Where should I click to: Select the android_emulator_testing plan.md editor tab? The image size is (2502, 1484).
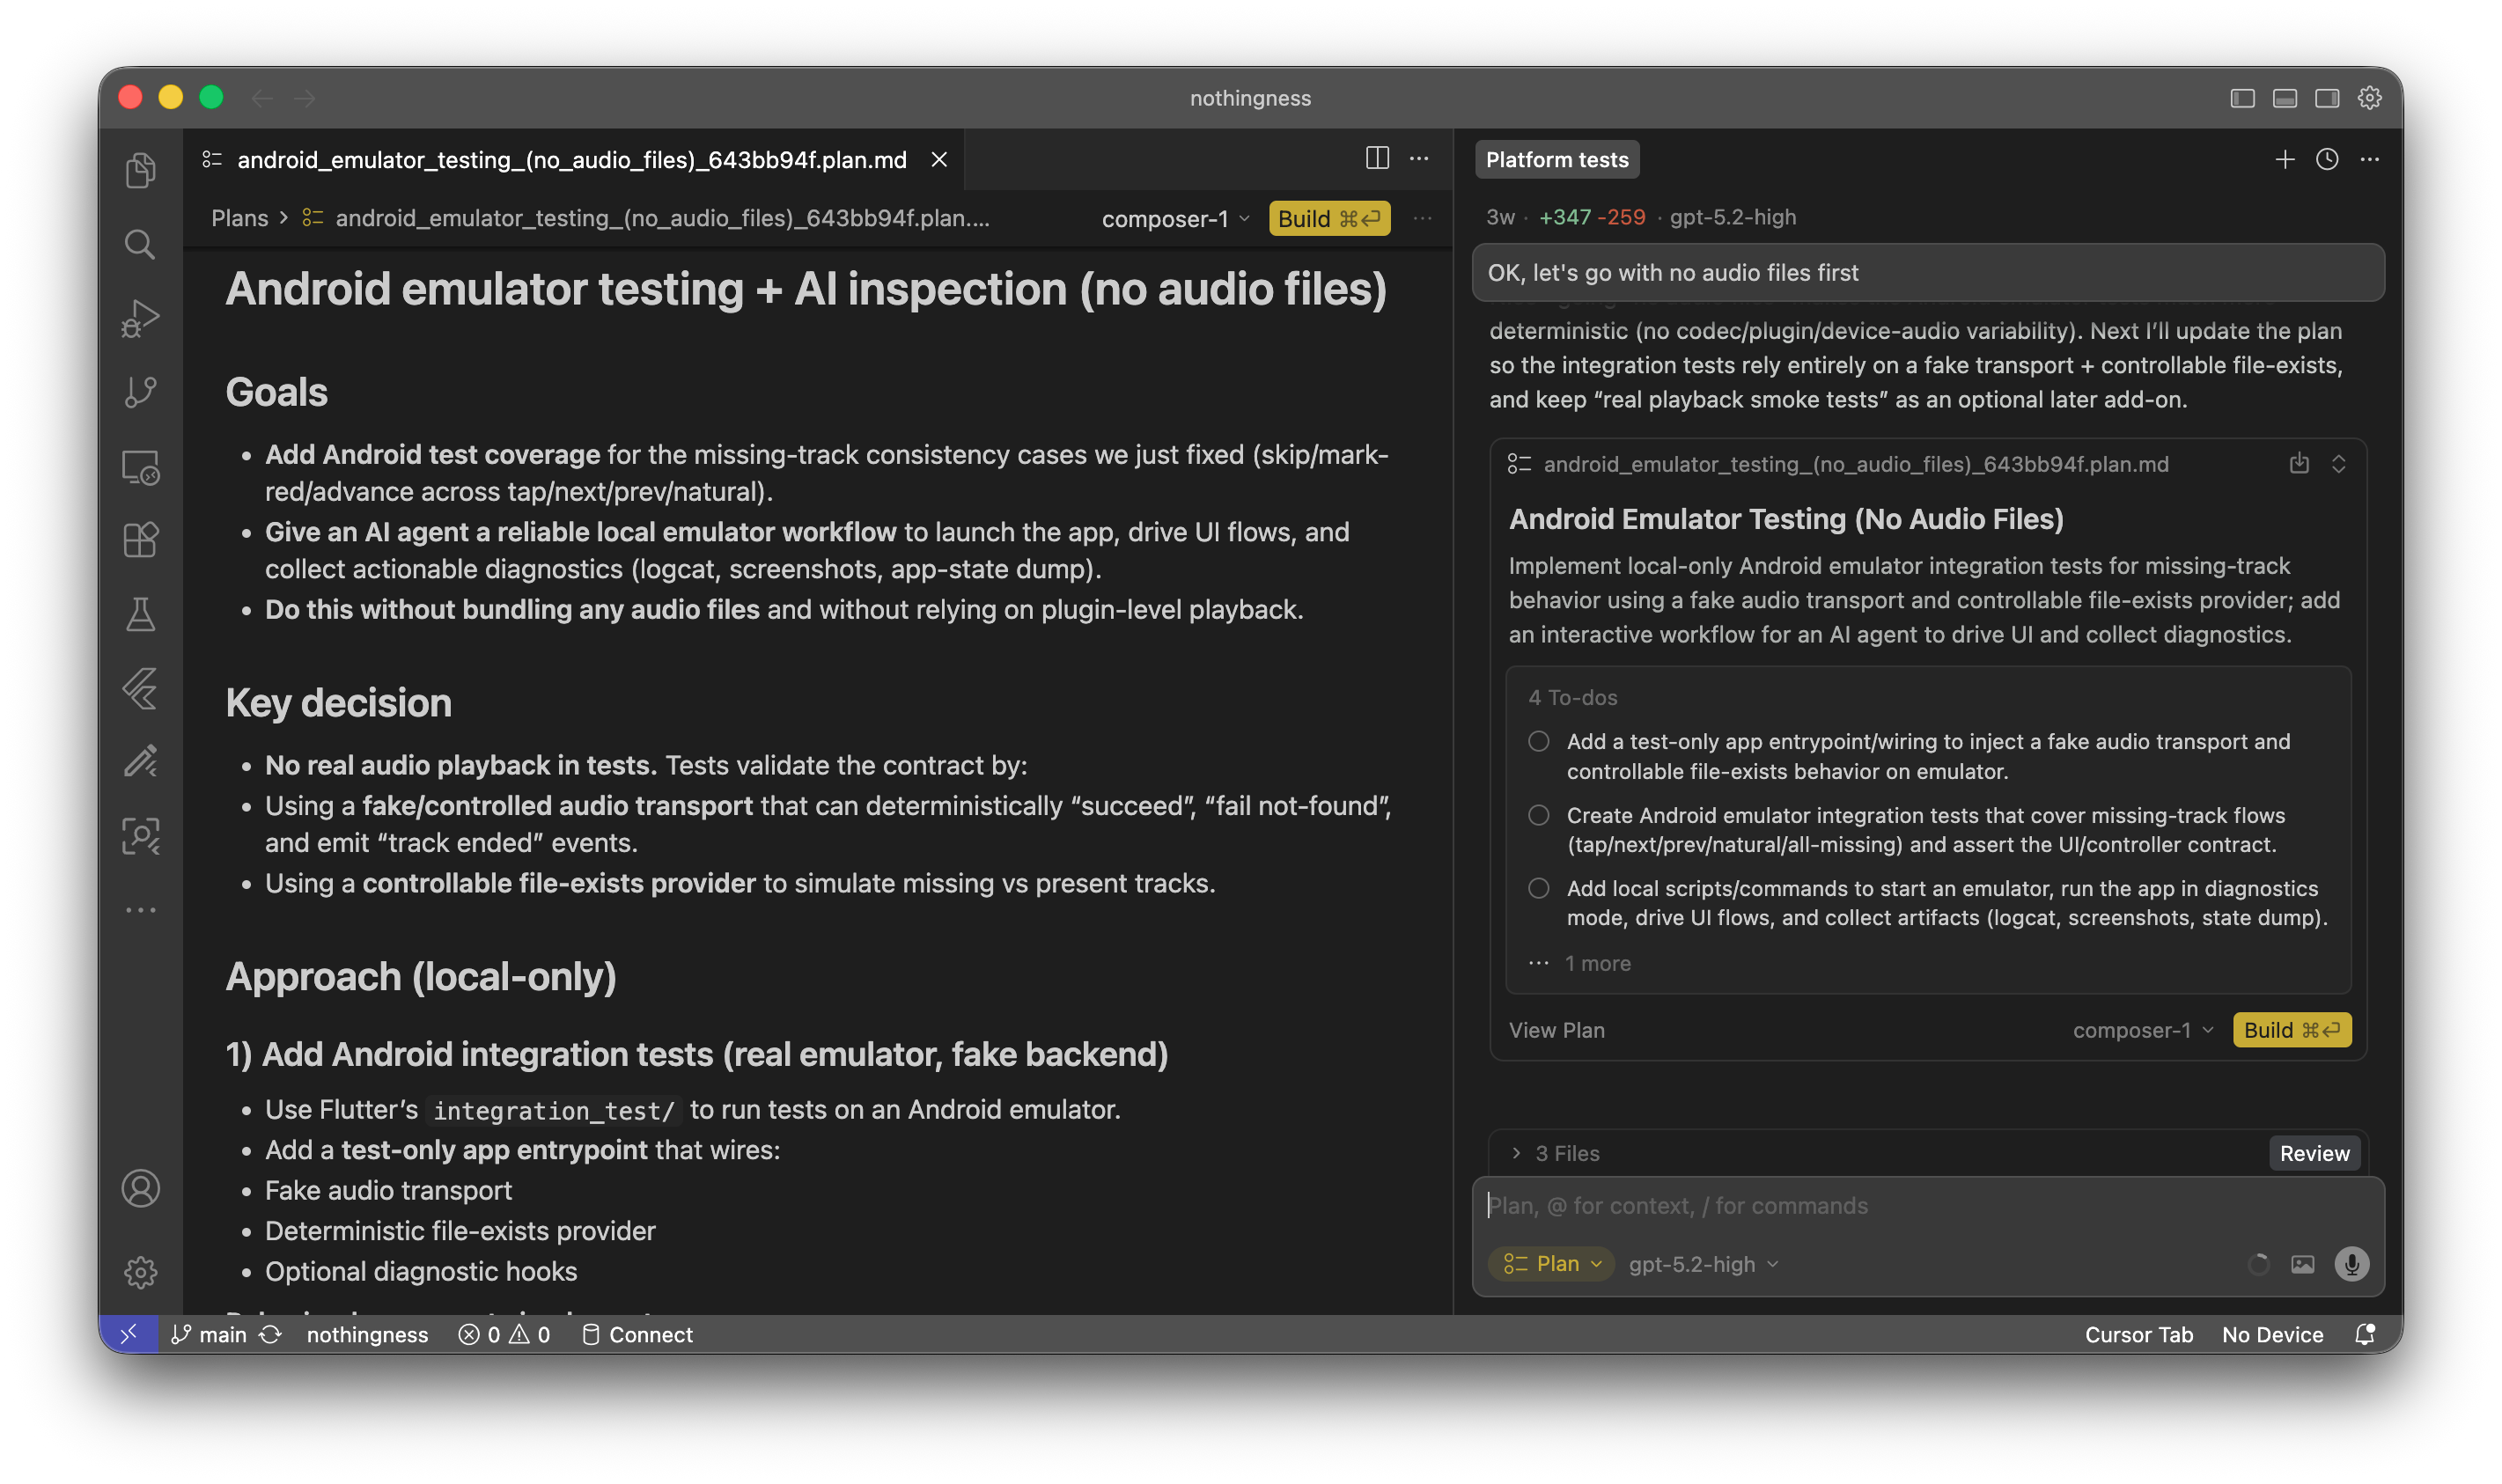point(572,160)
